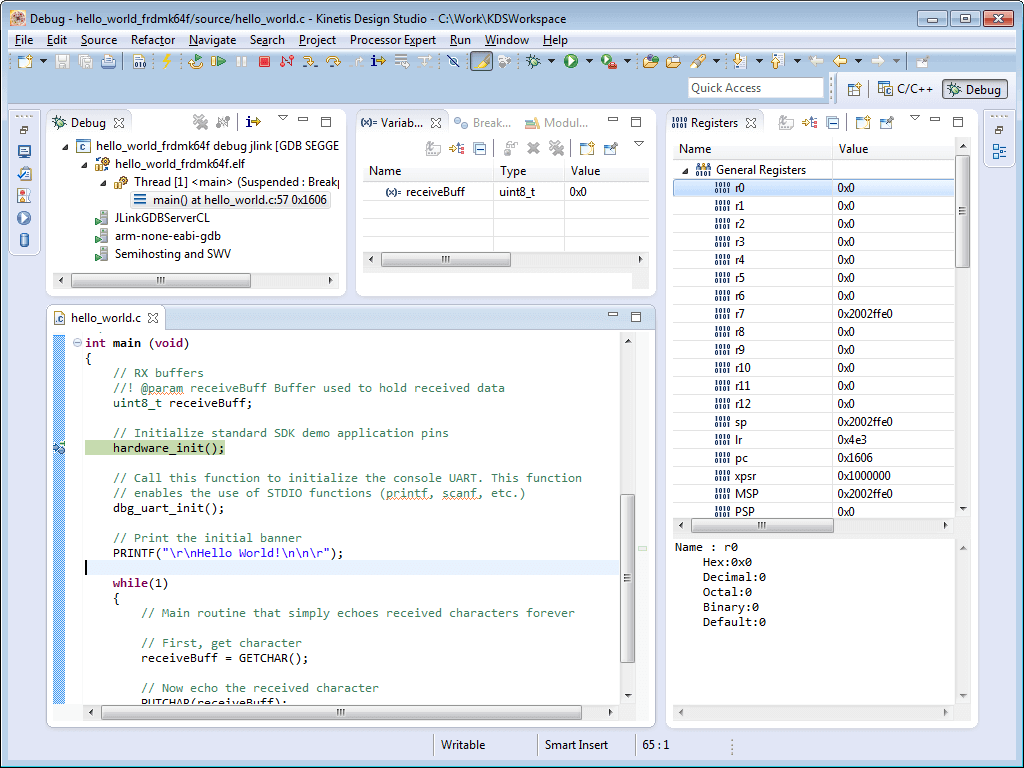Switch to the C/C++ perspective

[x=905, y=89]
